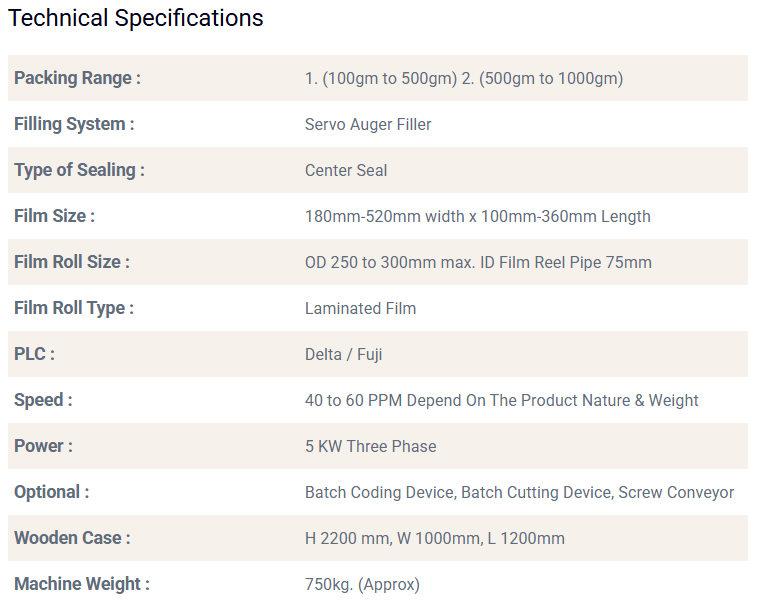Click the Film Size label
773x603 pixels.
click(54, 216)
